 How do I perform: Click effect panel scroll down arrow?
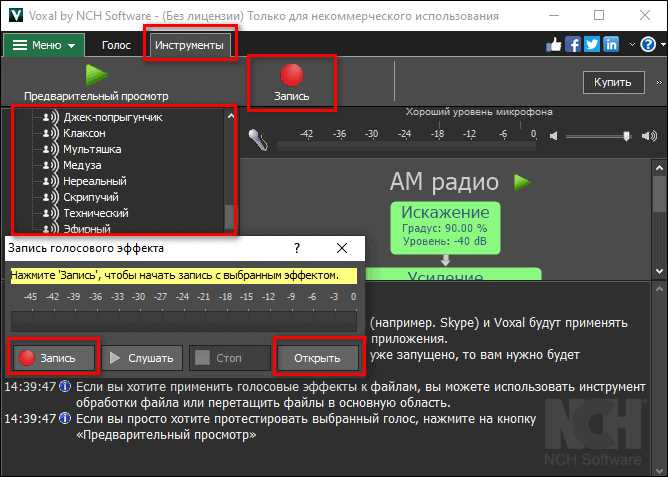tap(659, 271)
